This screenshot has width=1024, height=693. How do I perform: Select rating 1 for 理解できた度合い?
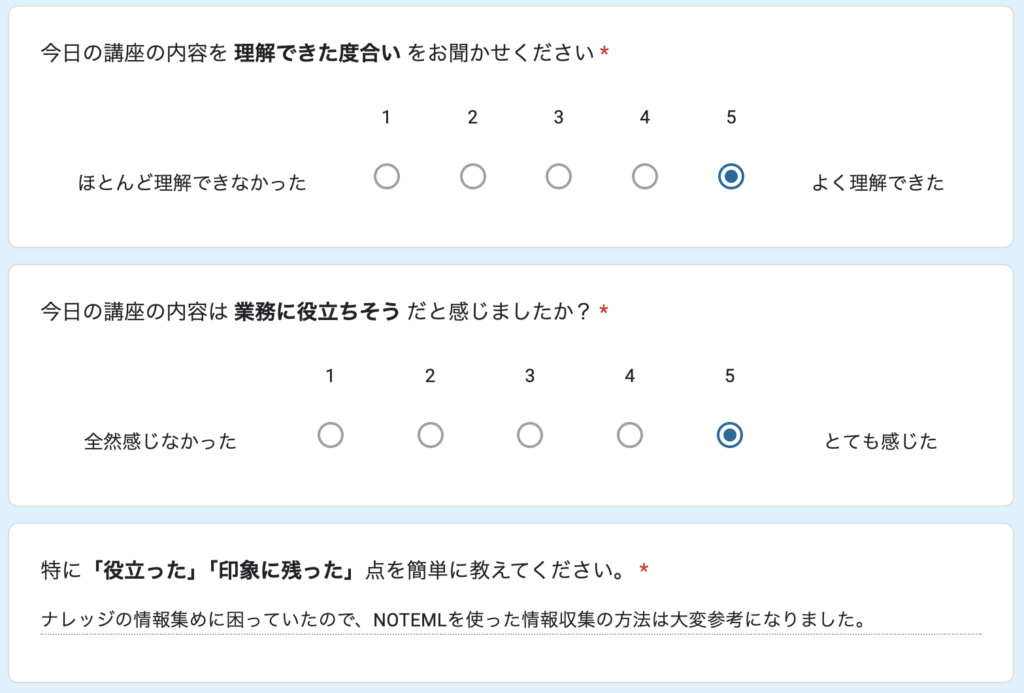click(386, 177)
